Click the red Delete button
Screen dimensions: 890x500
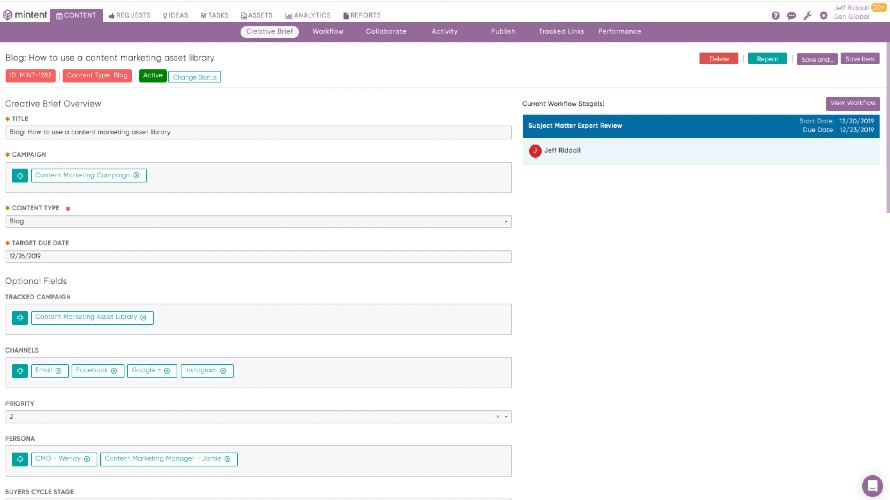(719, 58)
